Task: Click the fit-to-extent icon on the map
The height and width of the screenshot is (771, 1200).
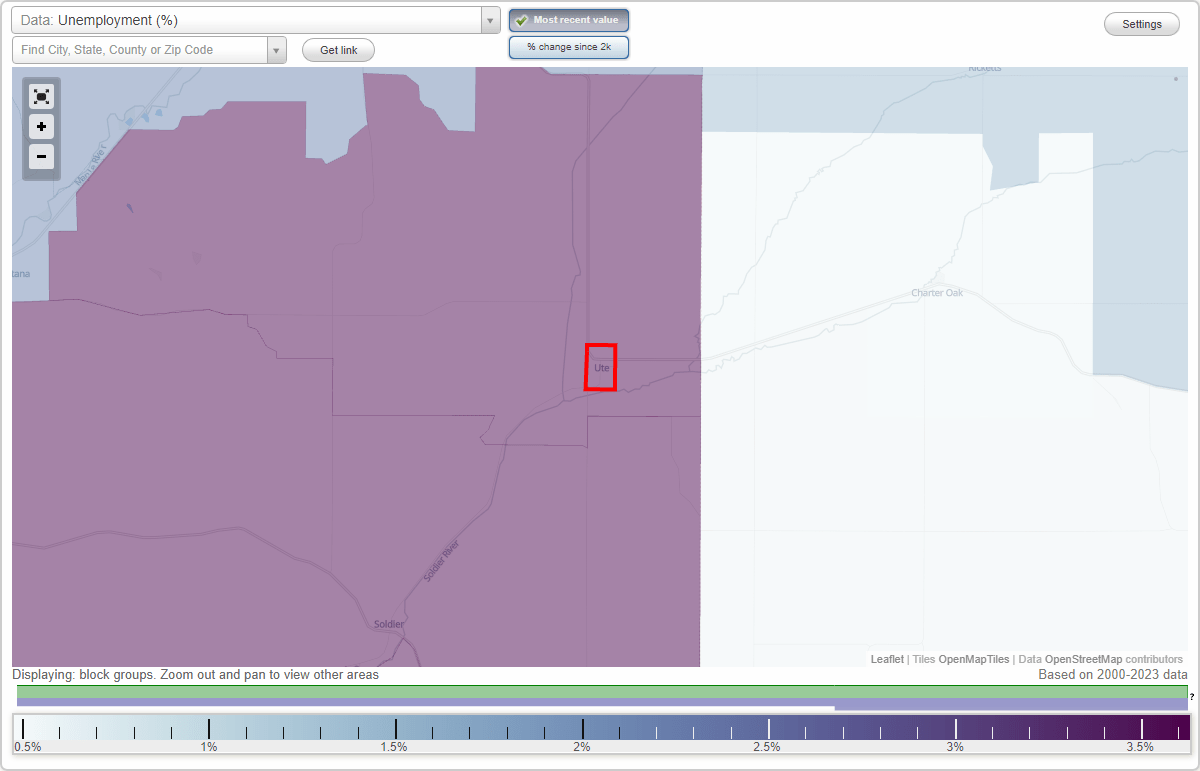Action: click(x=41, y=96)
